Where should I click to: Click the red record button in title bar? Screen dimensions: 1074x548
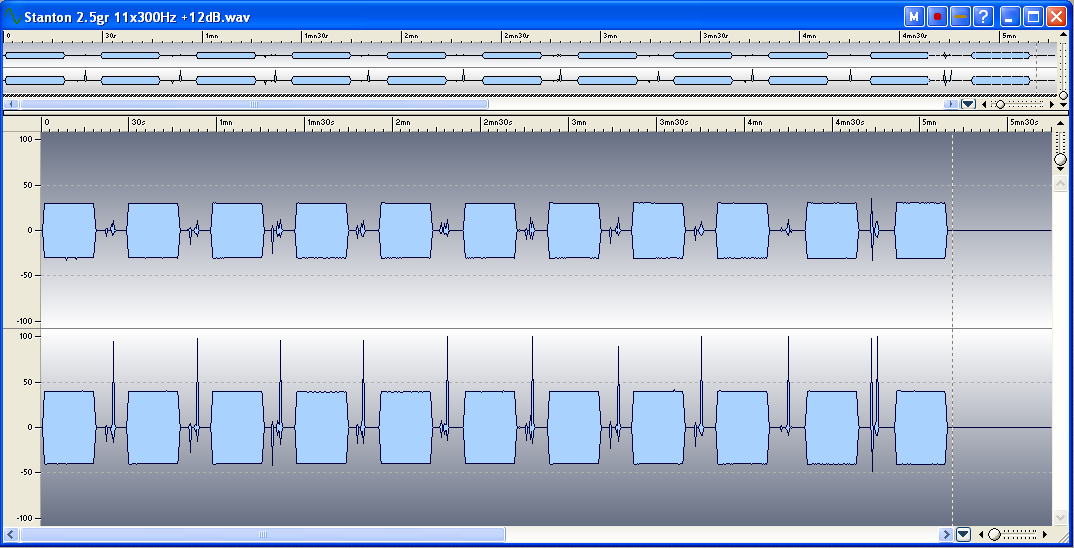coord(937,16)
